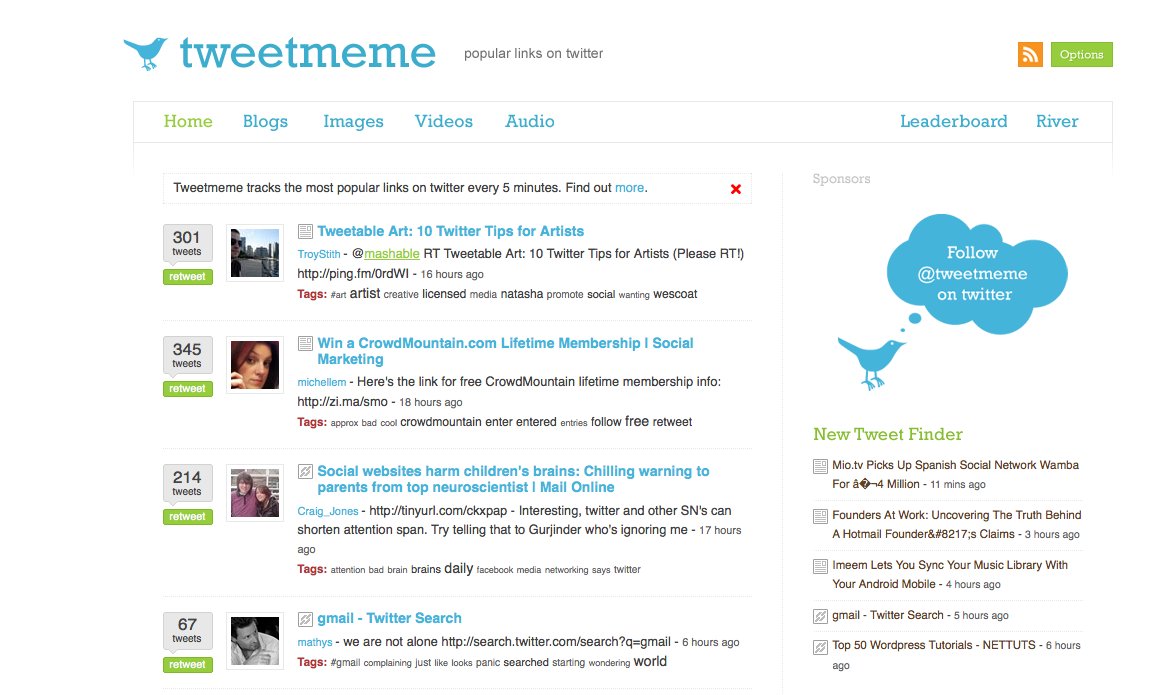
Task: Open TroyStith's user profile link
Action: 319,254
